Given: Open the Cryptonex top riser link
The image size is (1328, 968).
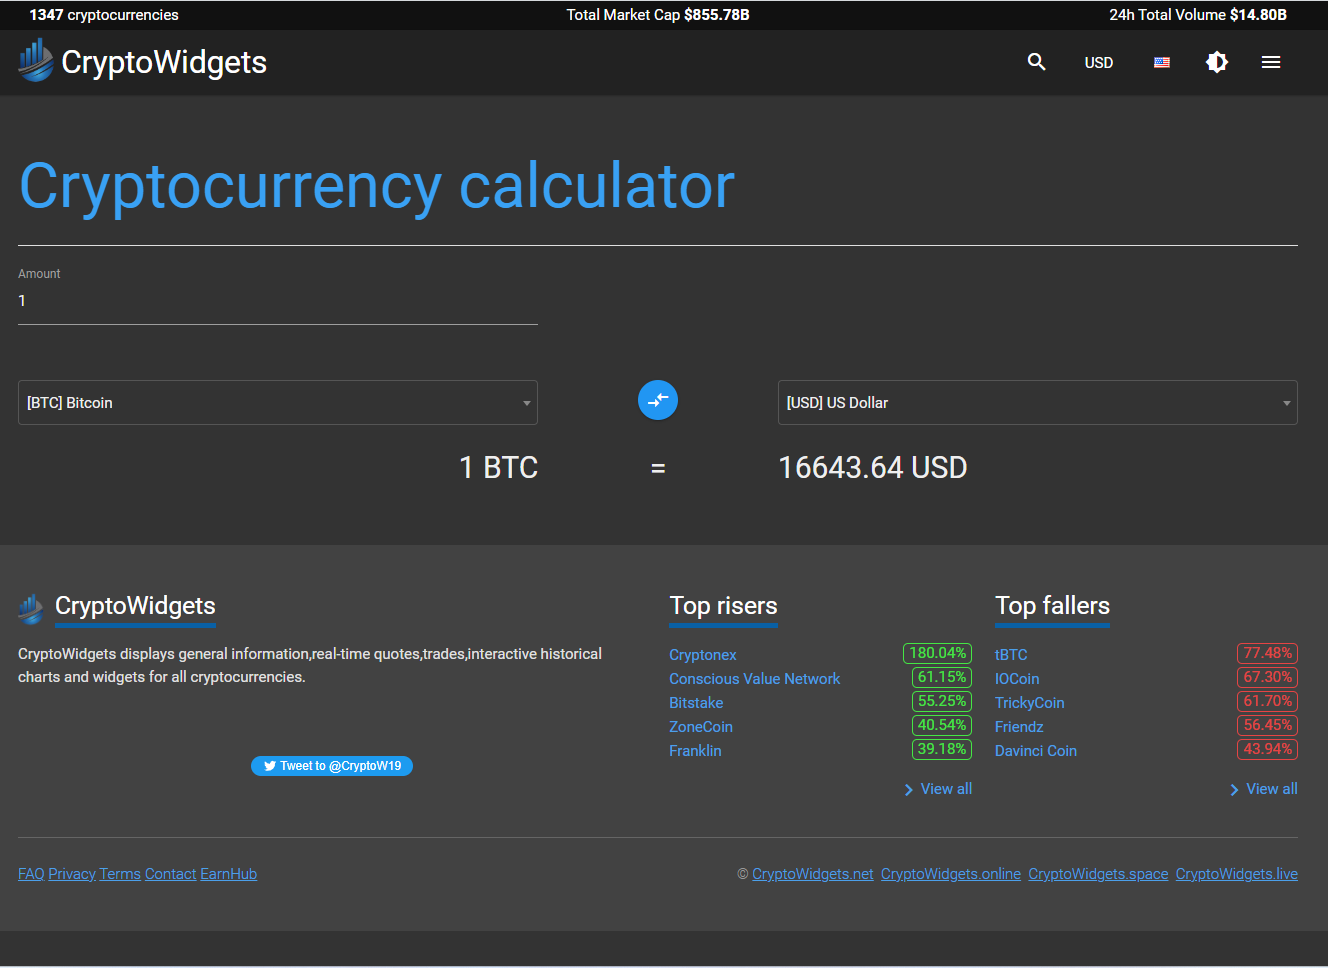Looking at the screenshot, I should 702,655.
